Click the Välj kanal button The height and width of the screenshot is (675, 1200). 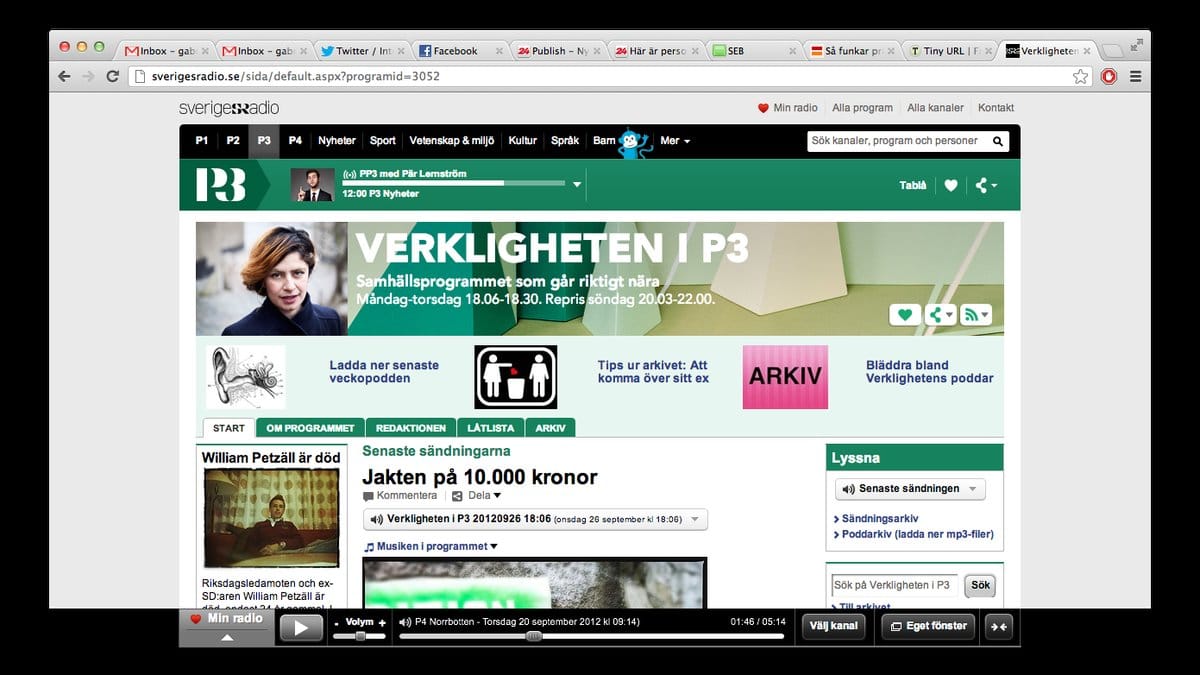[x=834, y=626]
